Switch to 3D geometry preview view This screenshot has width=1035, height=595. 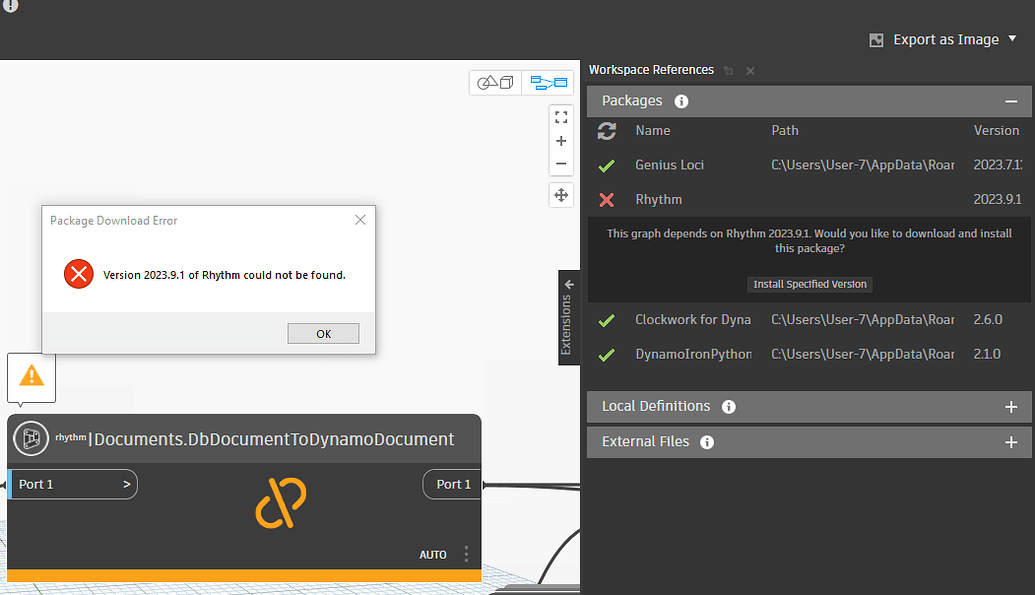[495, 82]
